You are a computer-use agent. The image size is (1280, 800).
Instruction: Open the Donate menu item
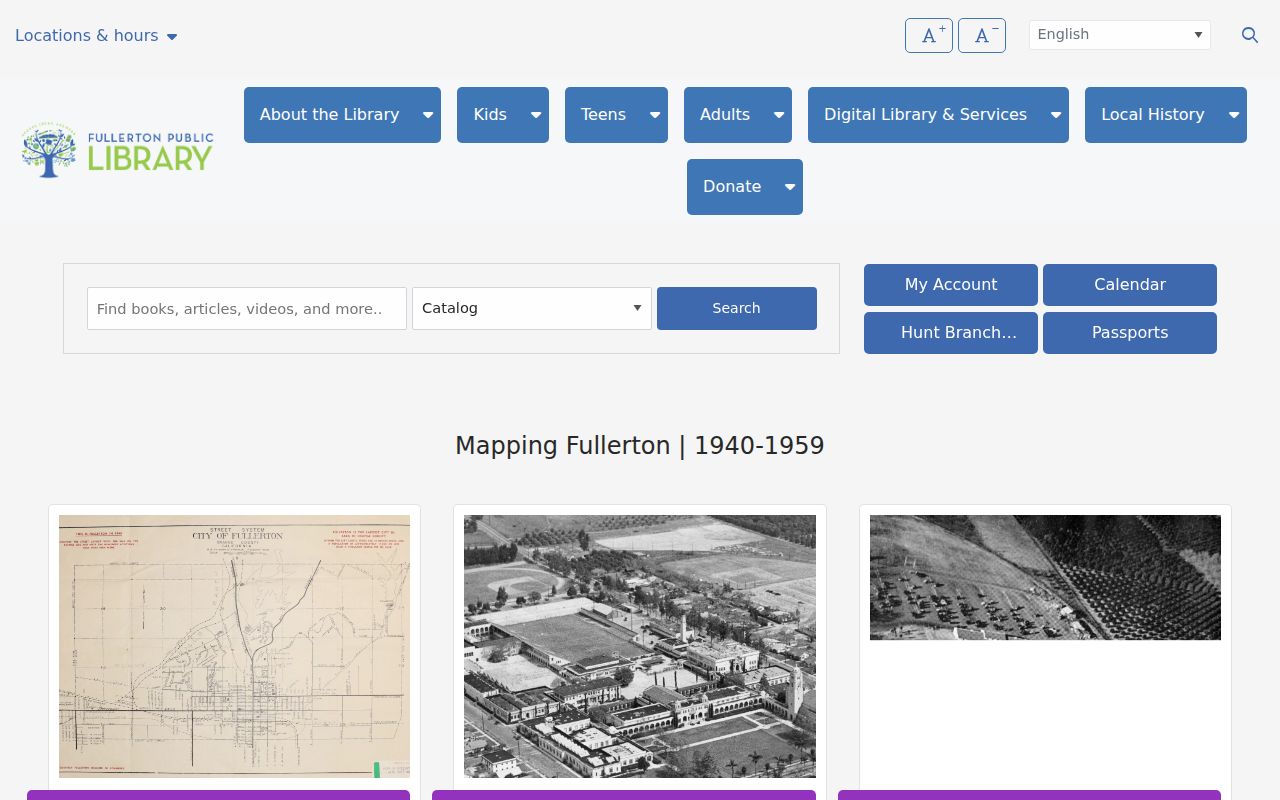click(x=732, y=187)
